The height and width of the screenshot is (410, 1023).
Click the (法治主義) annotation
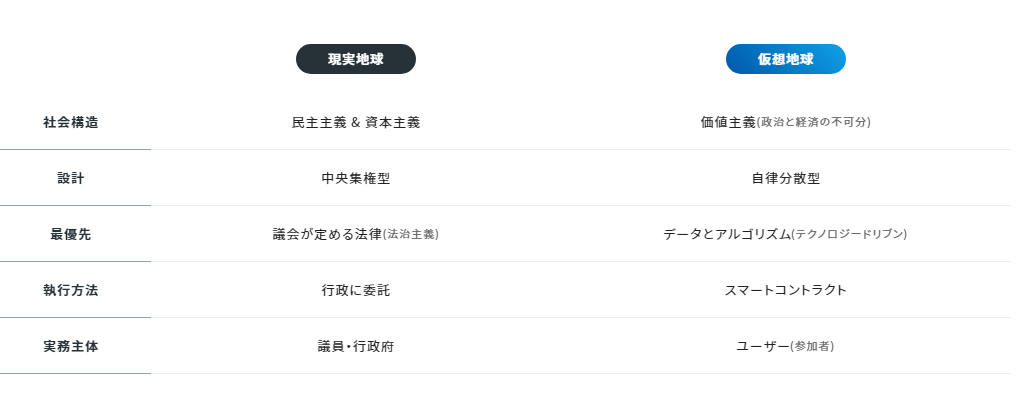pos(411,235)
